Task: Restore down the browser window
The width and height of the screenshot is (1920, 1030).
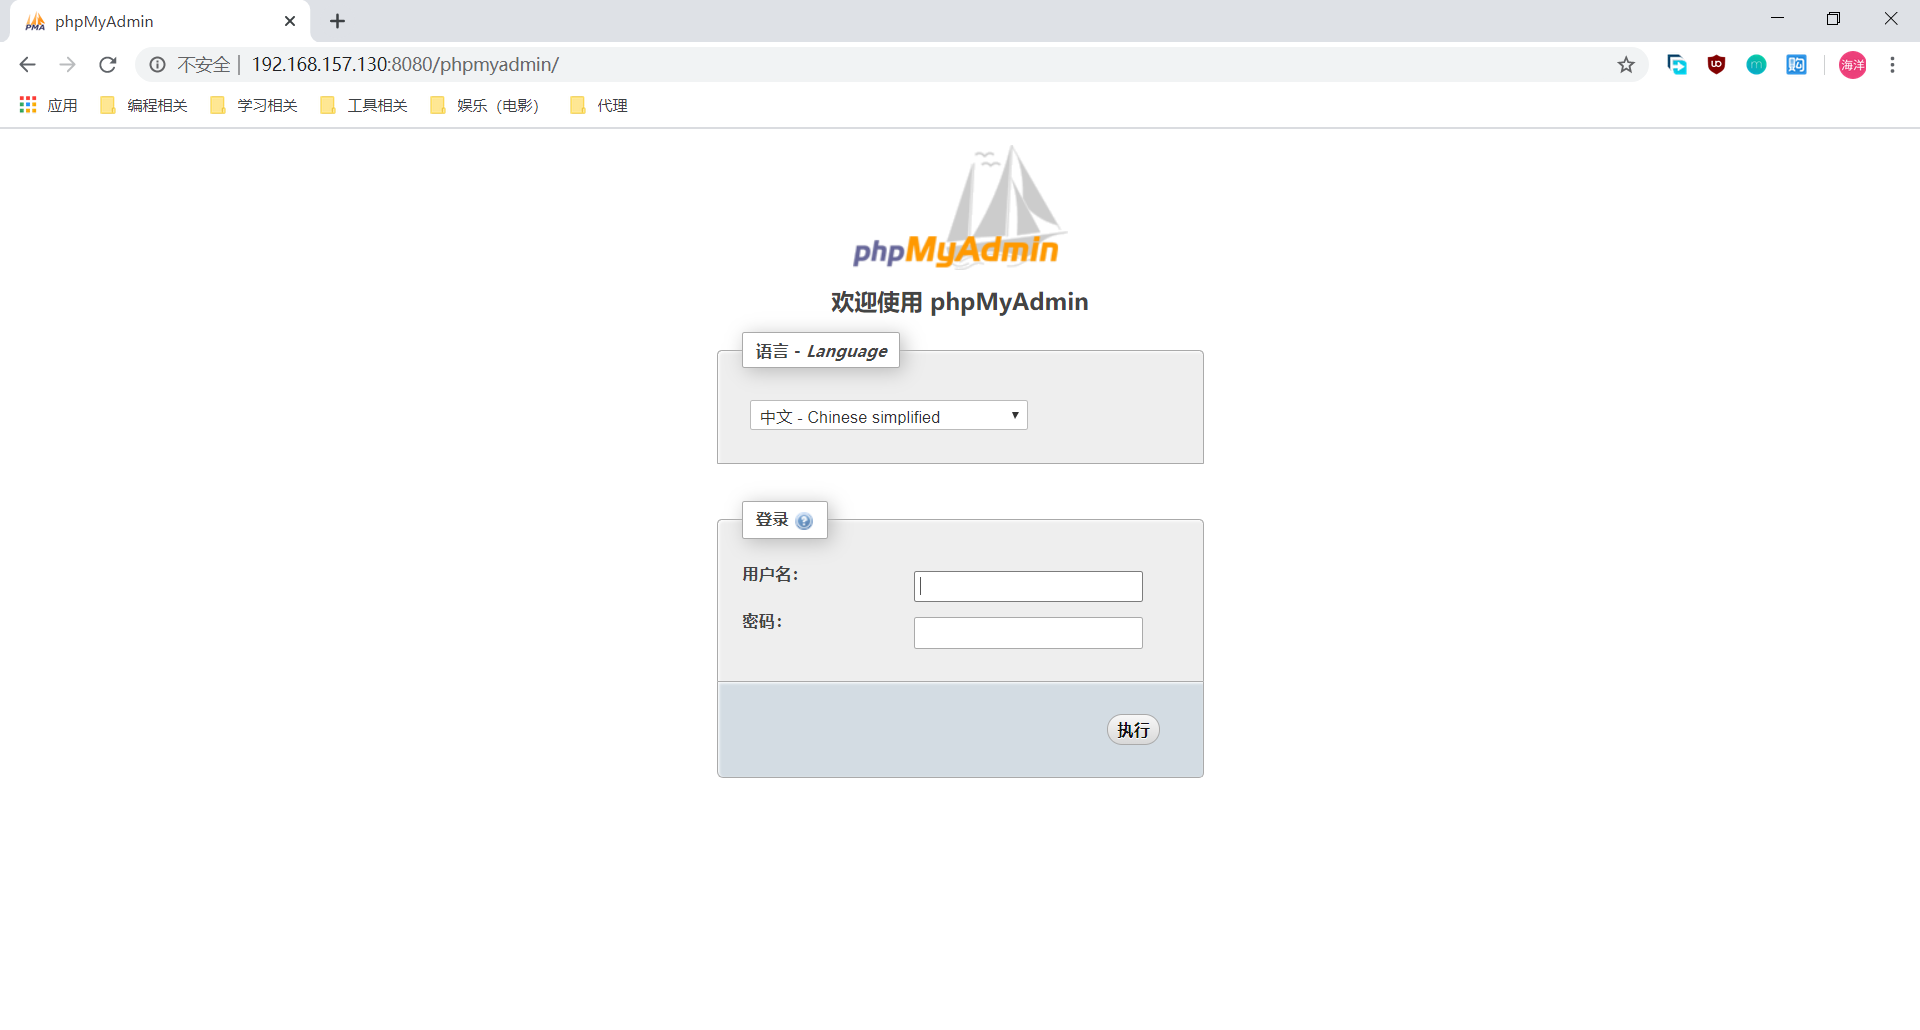Action: pyautogui.click(x=1833, y=18)
